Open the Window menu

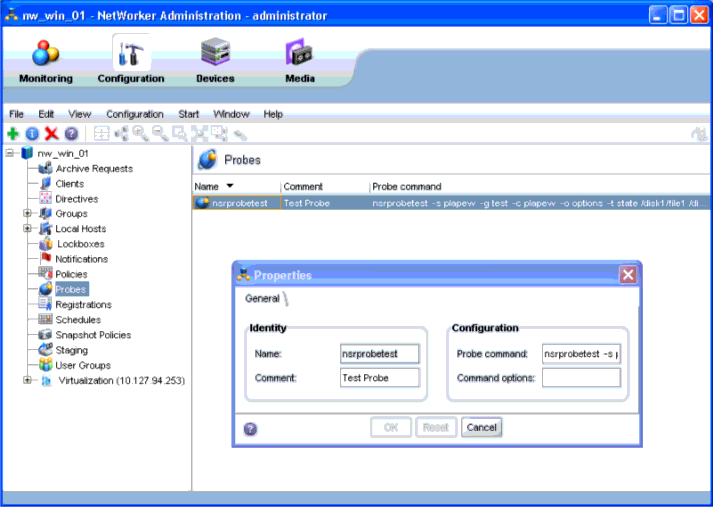pos(231,114)
